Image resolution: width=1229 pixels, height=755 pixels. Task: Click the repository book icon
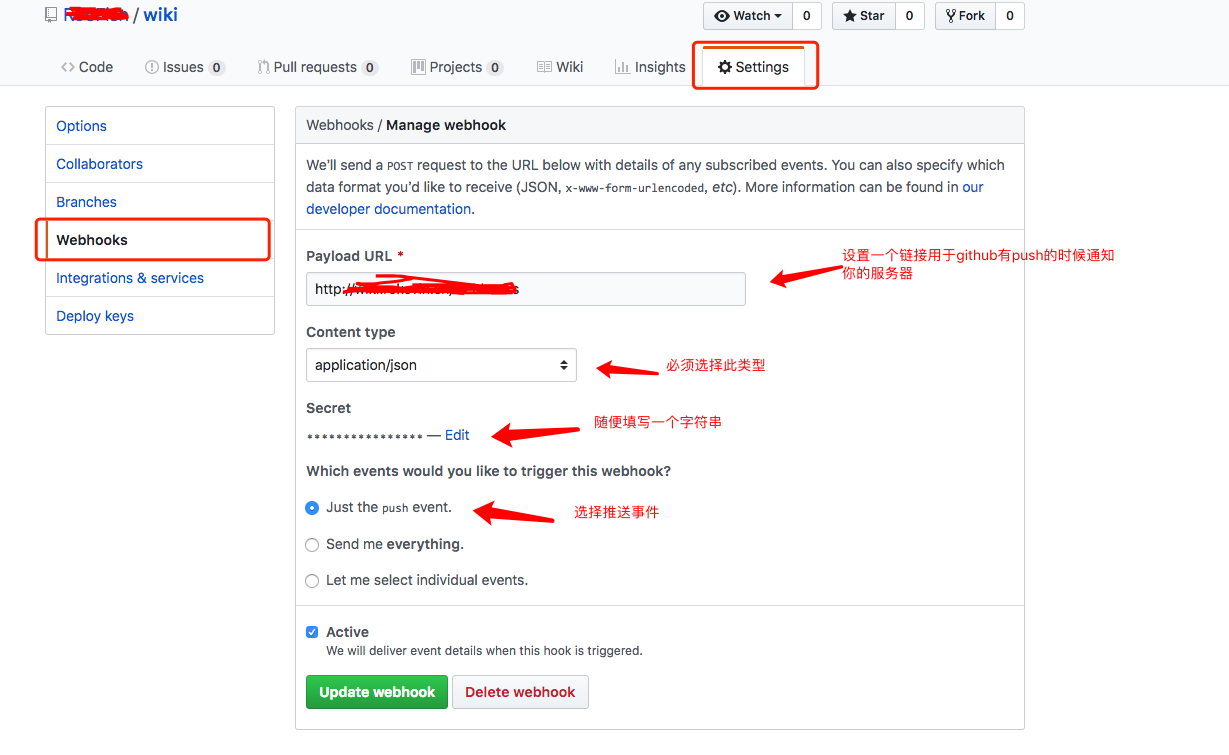(x=51, y=15)
